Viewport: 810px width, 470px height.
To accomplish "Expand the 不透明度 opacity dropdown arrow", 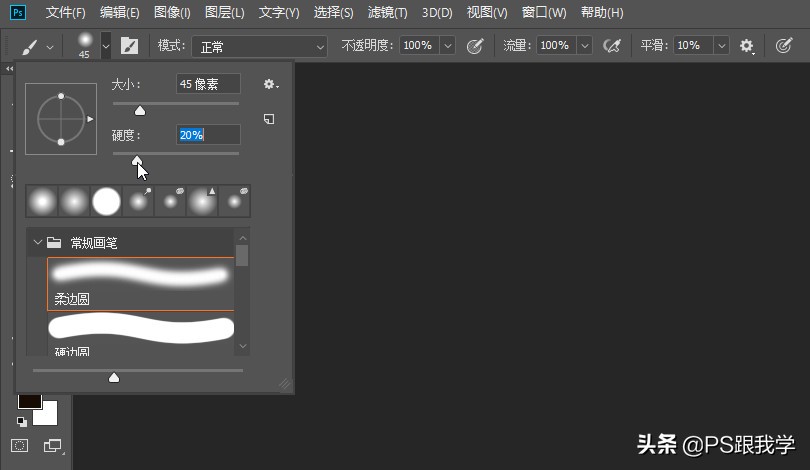I will 447,46.
